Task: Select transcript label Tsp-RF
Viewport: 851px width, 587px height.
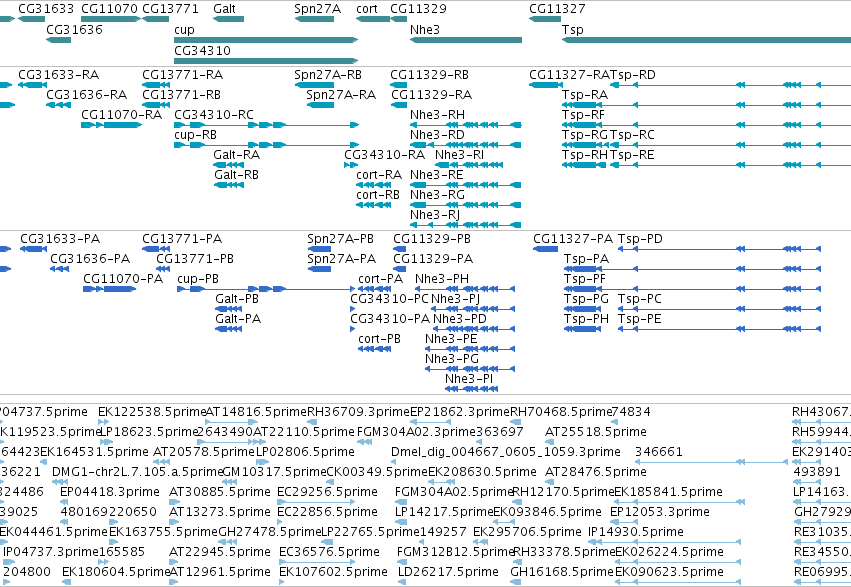Action: pyautogui.click(x=583, y=114)
